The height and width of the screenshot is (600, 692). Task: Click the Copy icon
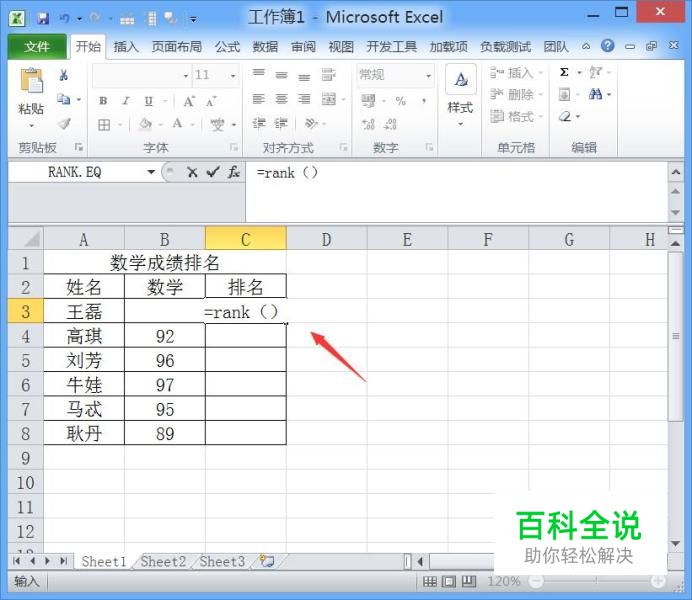pos(64,99)
